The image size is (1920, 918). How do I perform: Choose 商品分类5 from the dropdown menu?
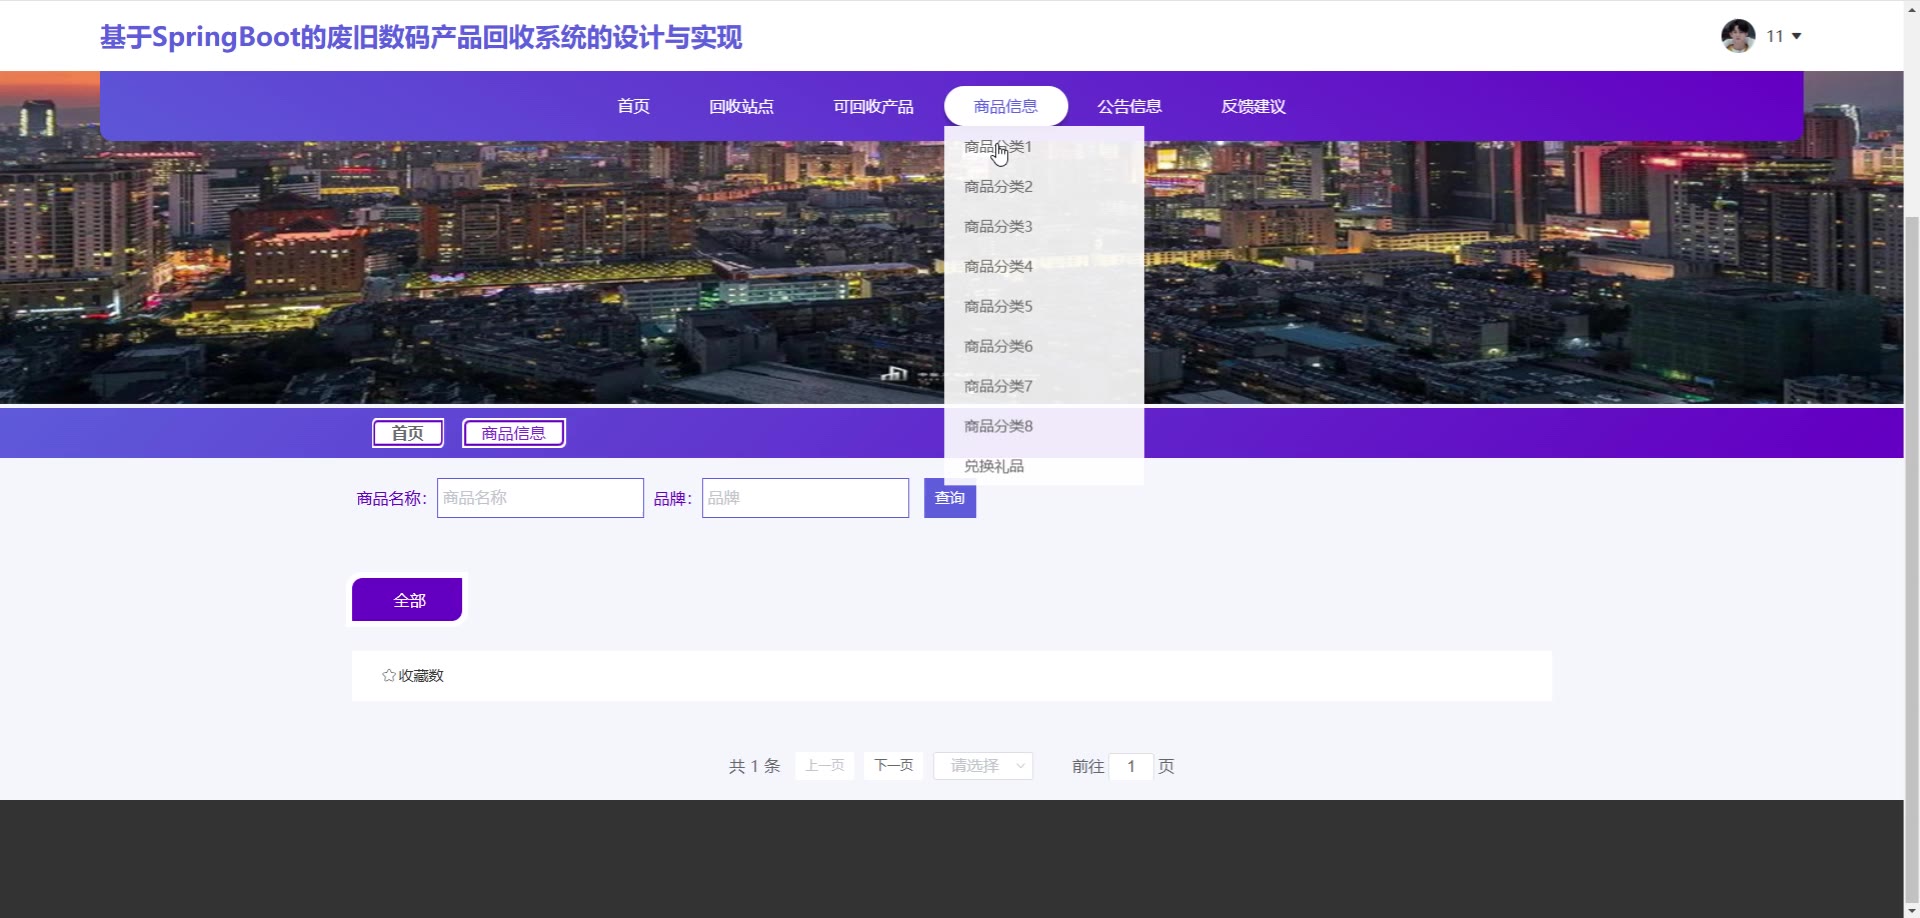click(x=1044, y=307)
